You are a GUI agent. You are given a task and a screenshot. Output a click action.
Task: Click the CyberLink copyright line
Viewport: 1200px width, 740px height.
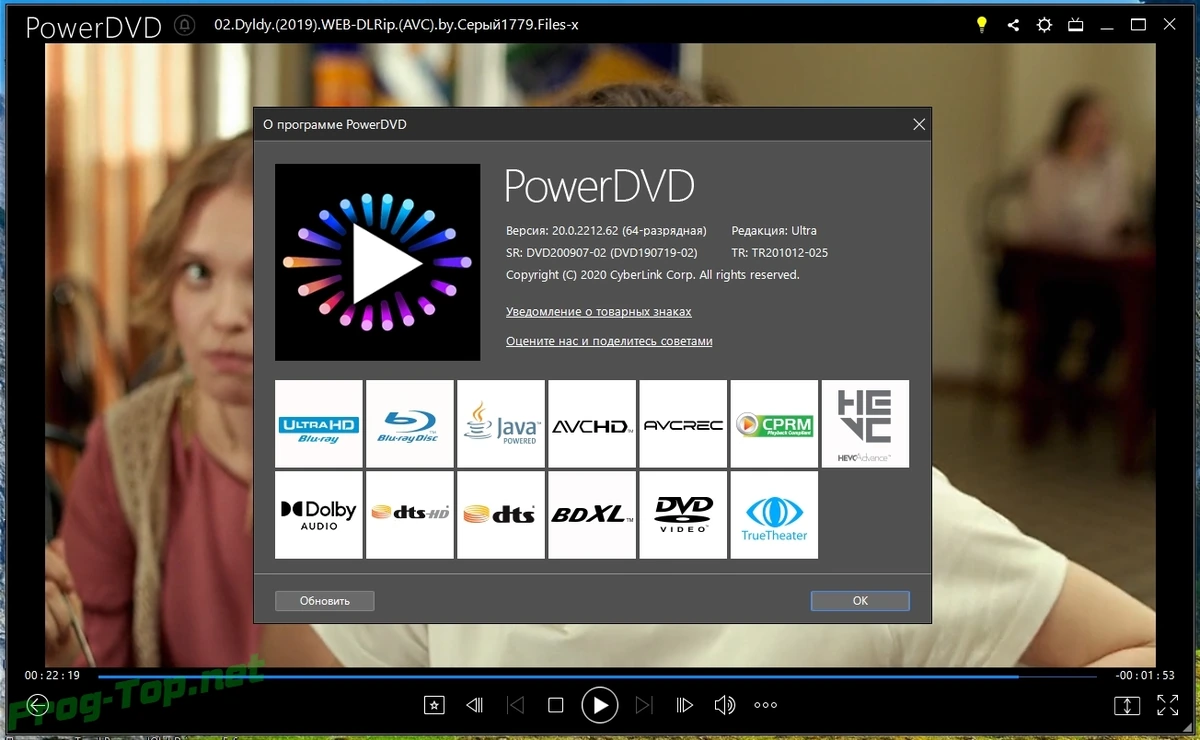point(653,275)
